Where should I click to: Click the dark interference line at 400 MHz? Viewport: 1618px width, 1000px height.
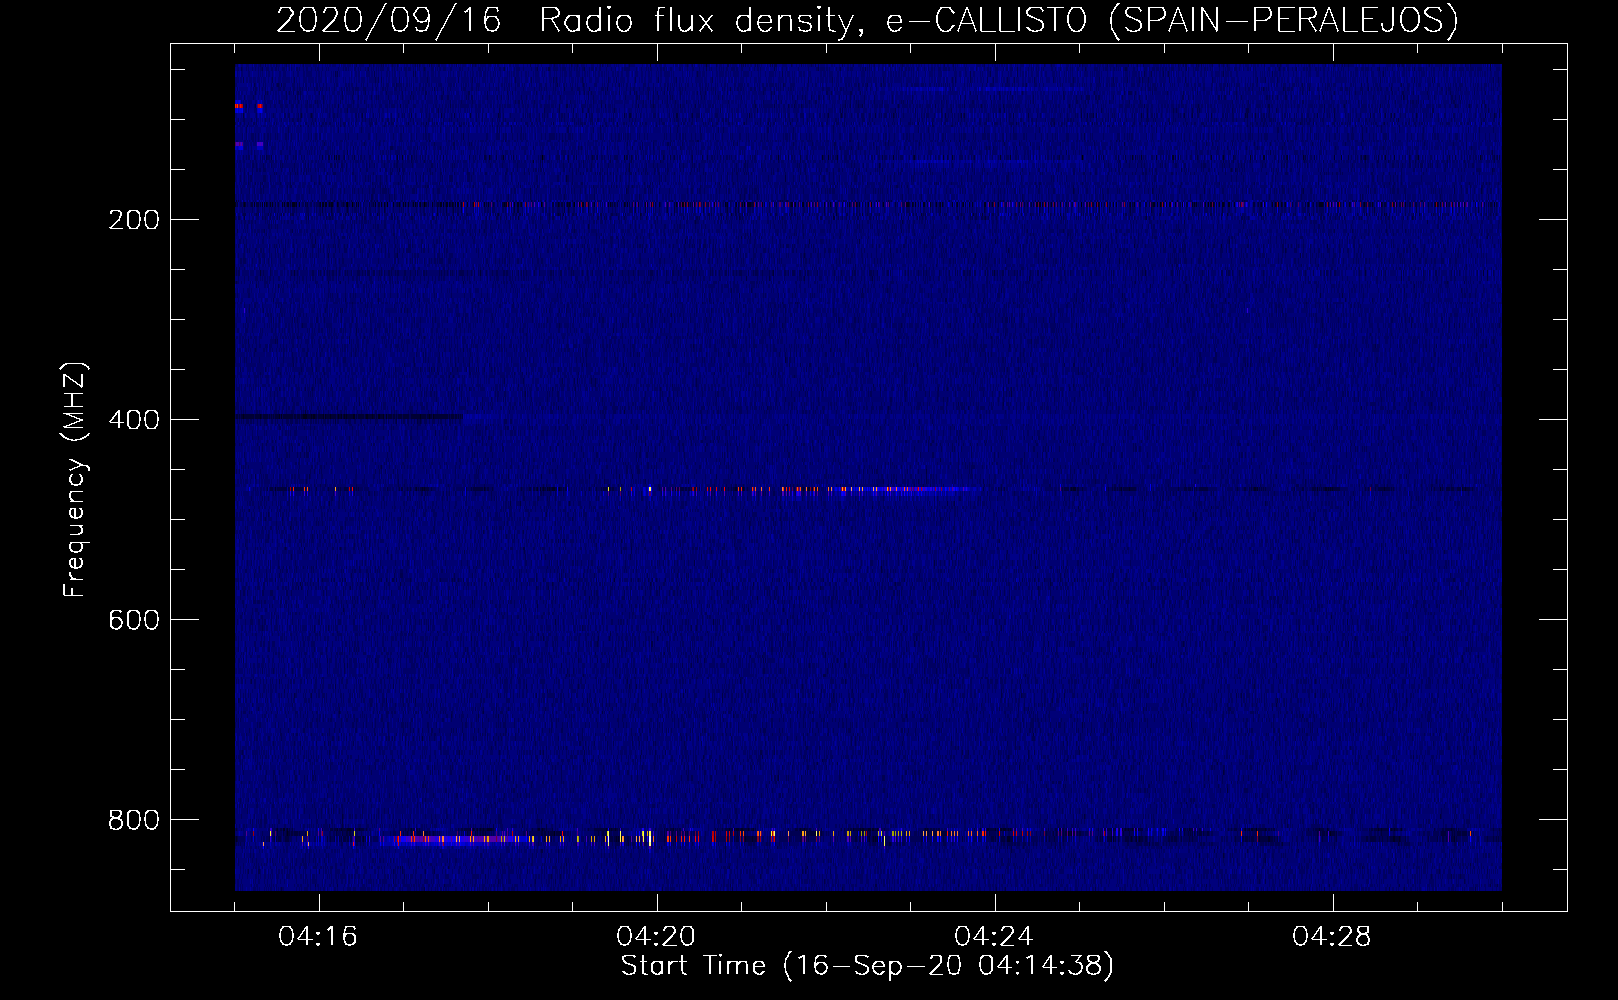(x=349, y=416)
